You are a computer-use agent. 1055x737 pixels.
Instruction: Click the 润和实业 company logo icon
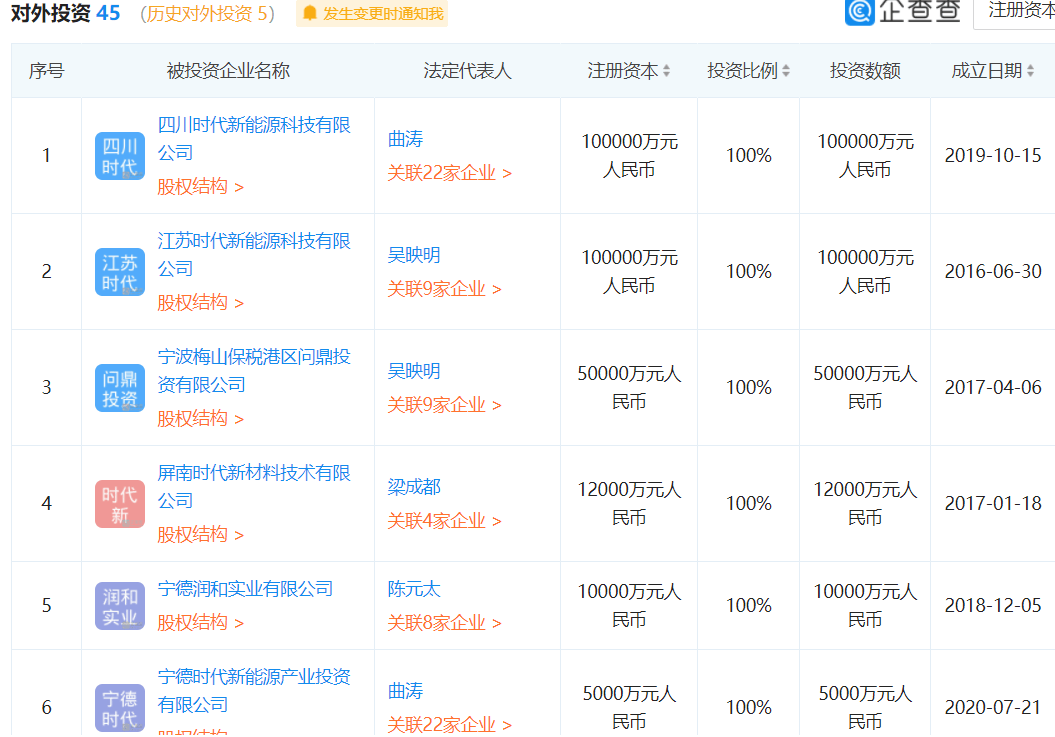point(120,606)
